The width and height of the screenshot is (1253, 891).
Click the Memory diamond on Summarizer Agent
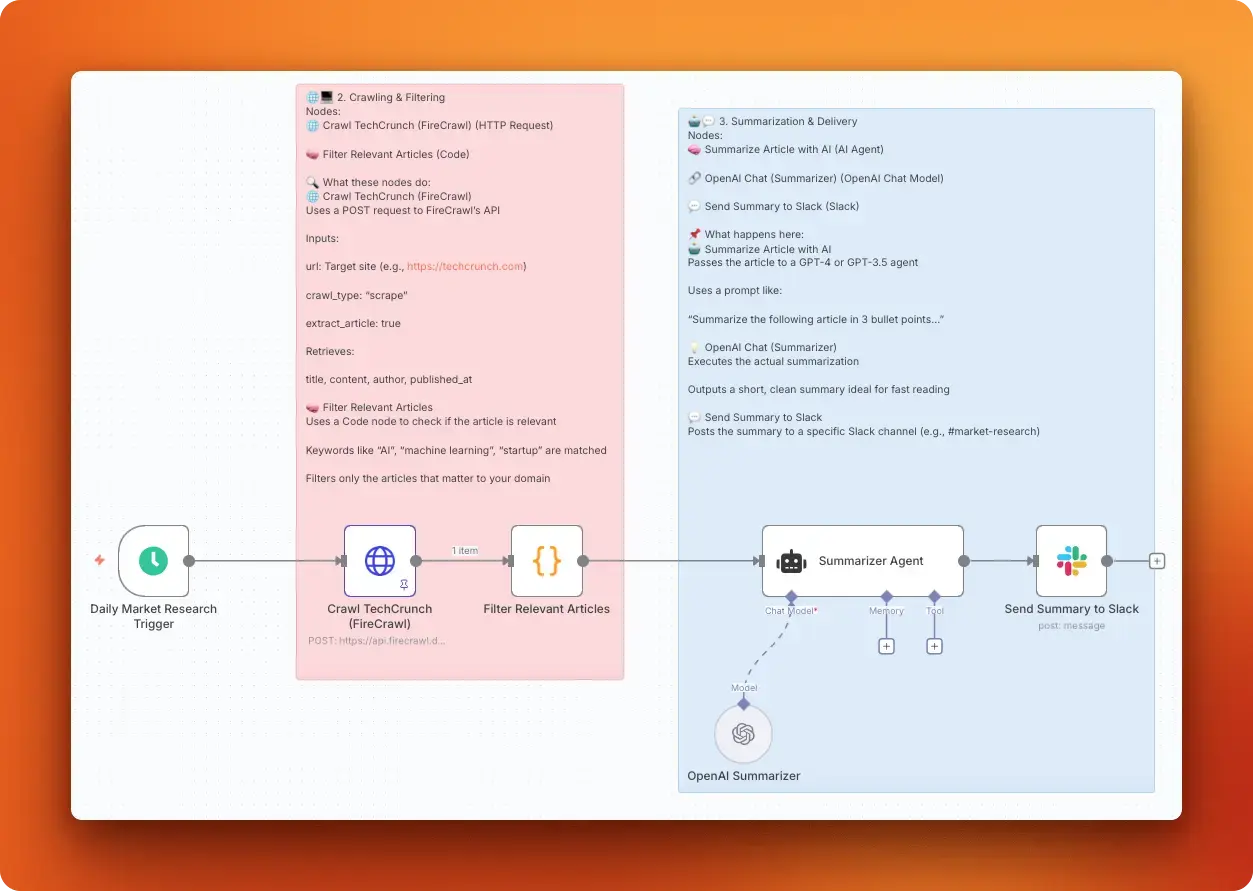click(x=887, y=596)
